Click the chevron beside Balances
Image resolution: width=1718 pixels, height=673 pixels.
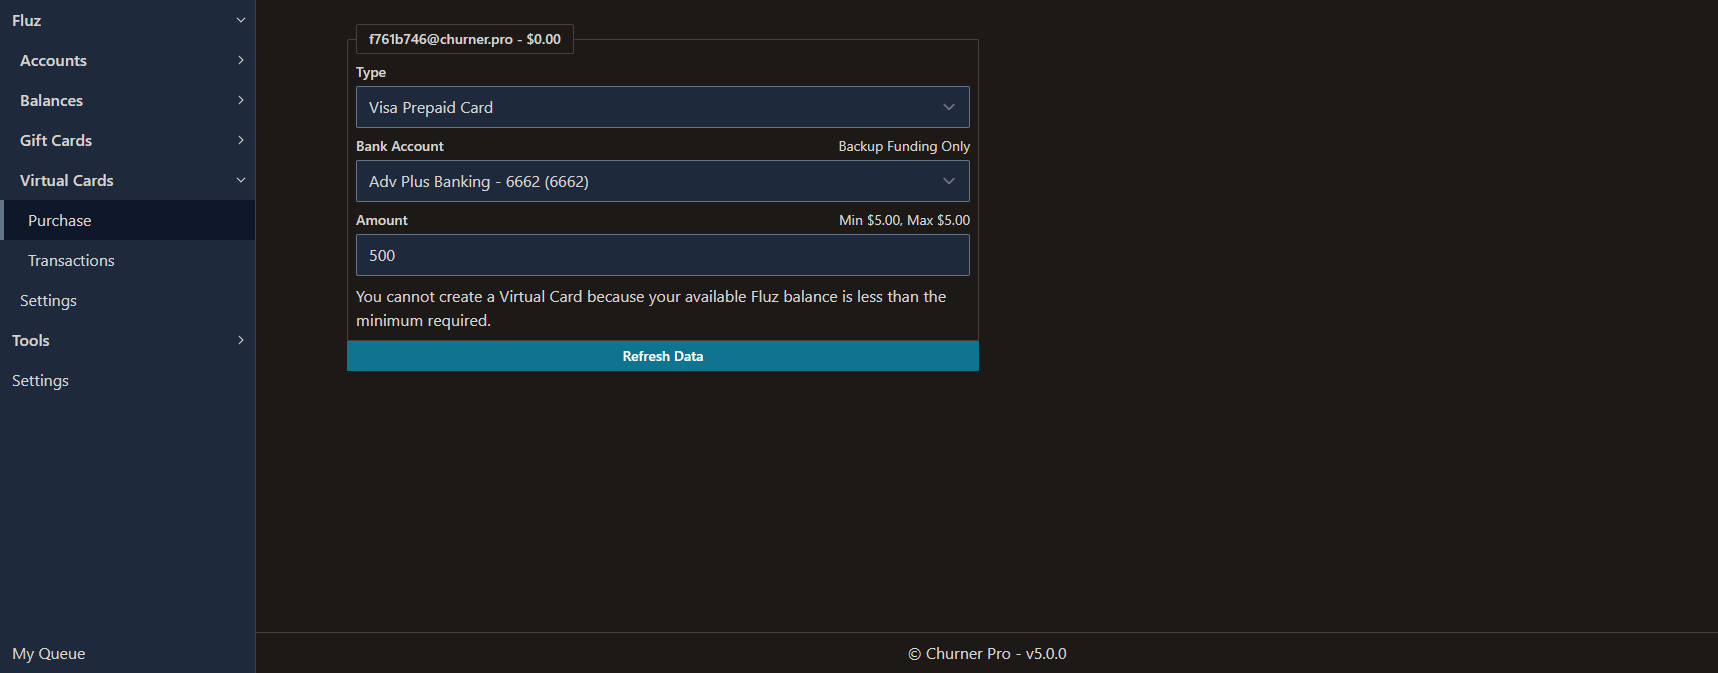pyautogui.click(x=240, y=100)
